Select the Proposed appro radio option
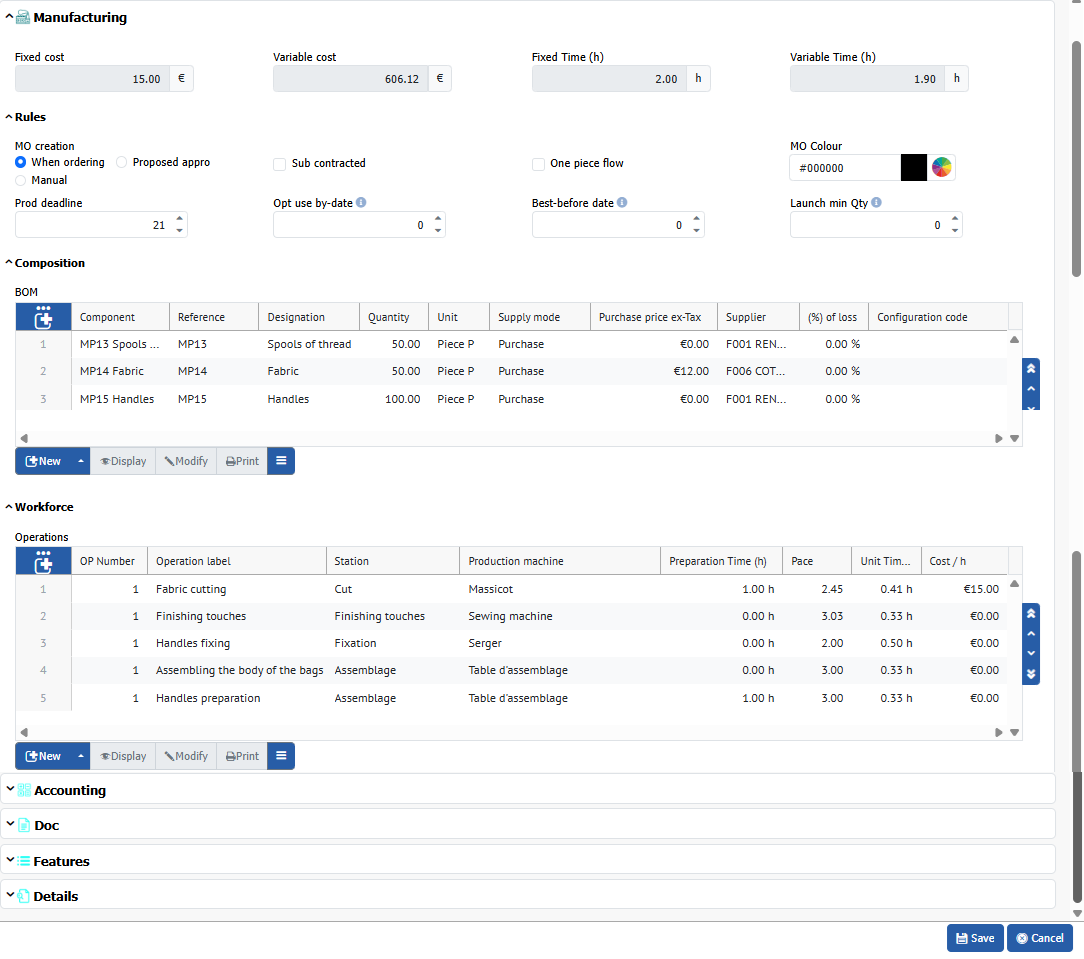 tap(122, 162)
